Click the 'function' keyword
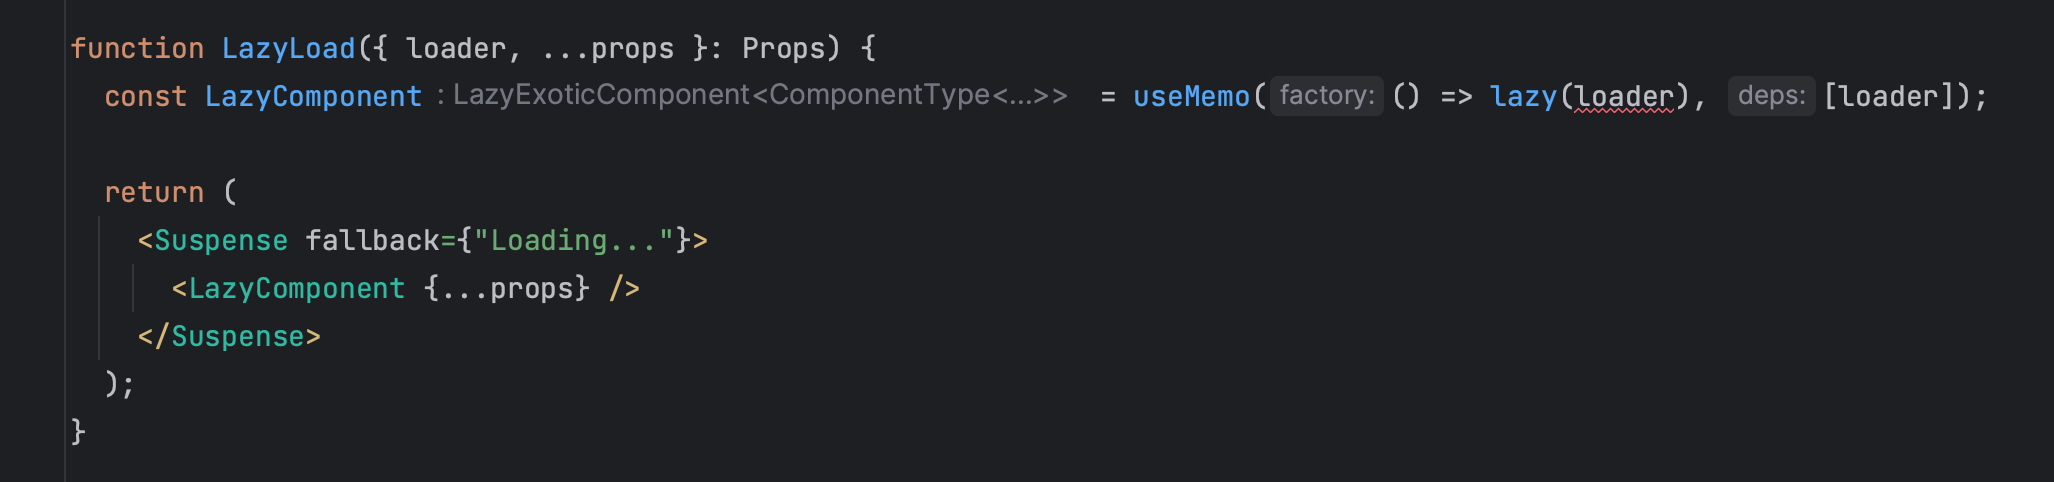 (x=137, y=49)
